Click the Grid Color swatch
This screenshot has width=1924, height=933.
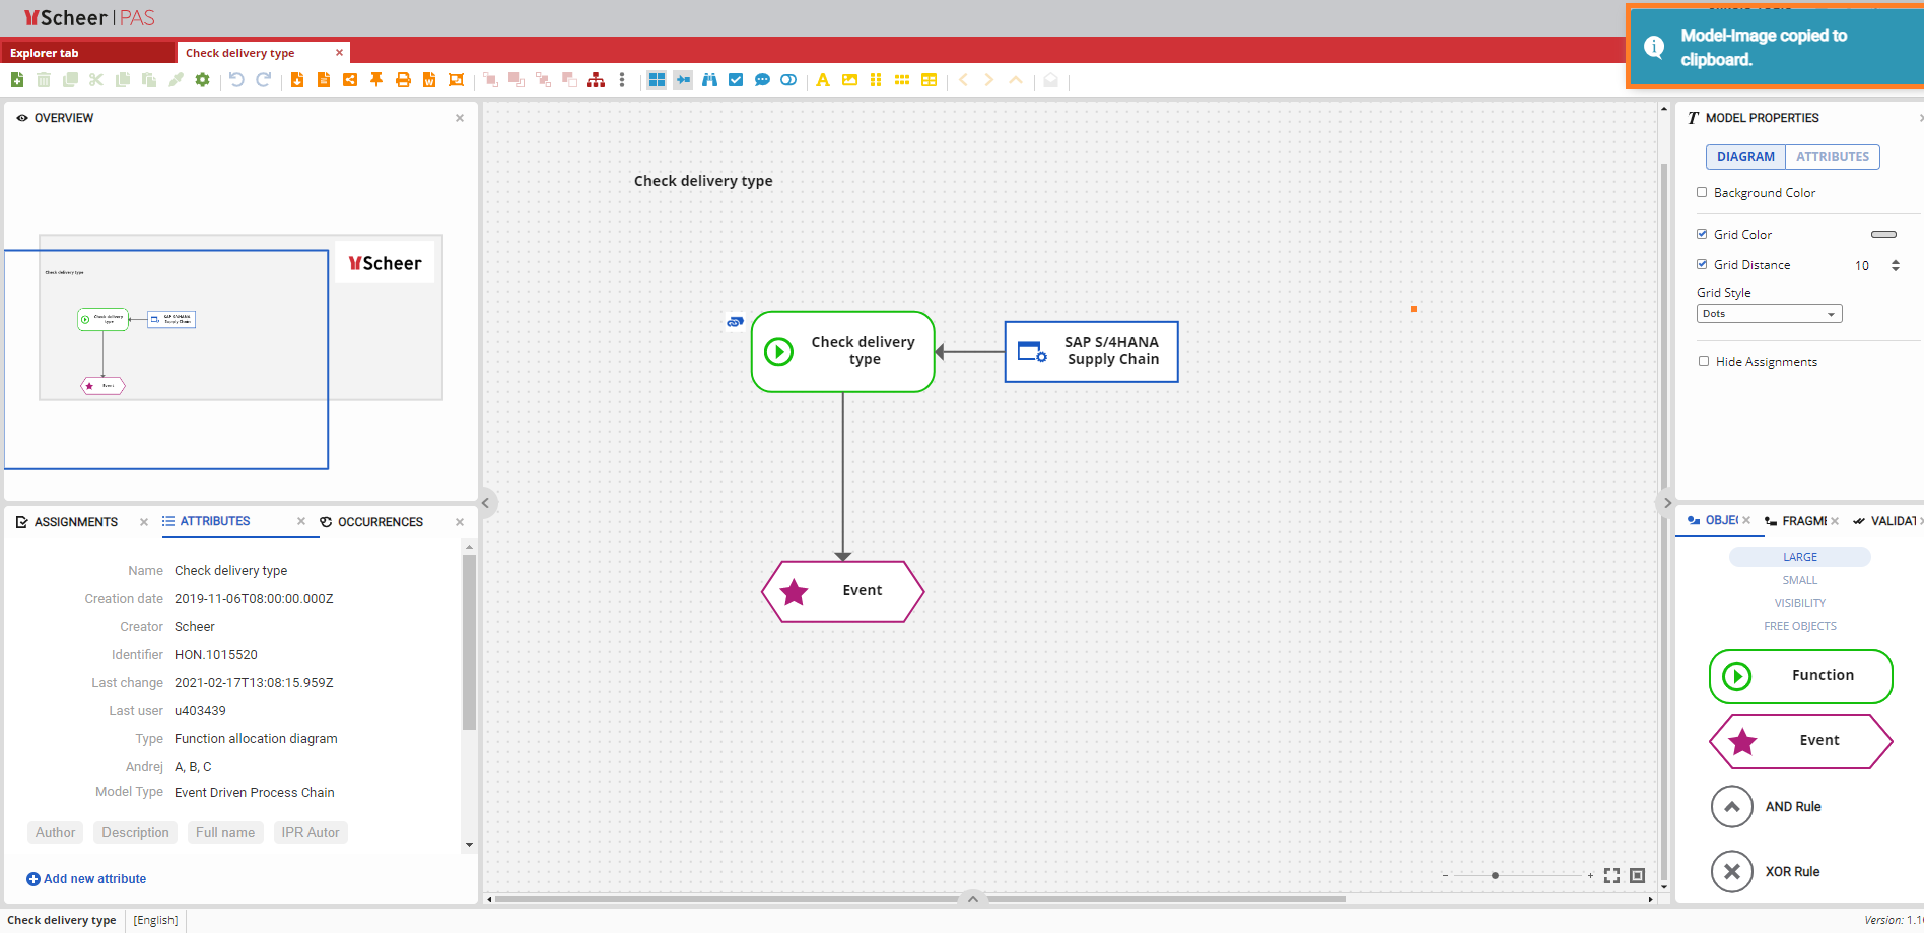1883,235
